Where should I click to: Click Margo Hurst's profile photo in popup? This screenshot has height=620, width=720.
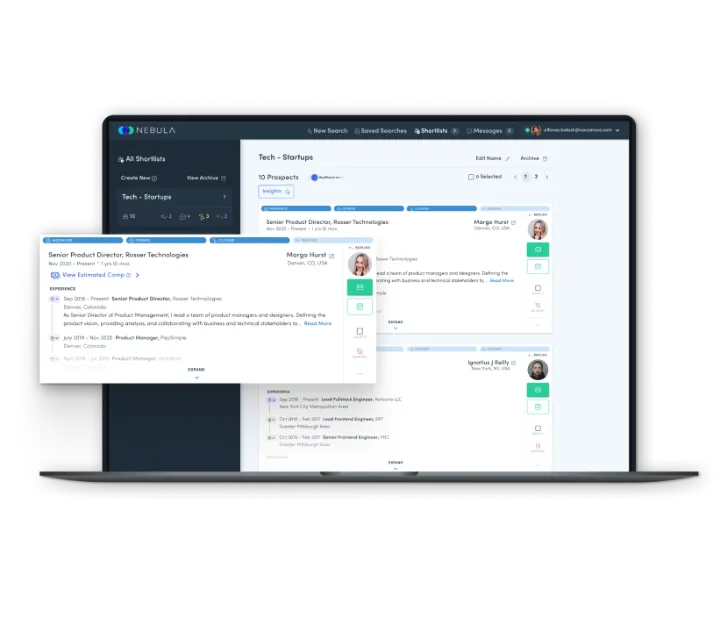coord(360,263)
